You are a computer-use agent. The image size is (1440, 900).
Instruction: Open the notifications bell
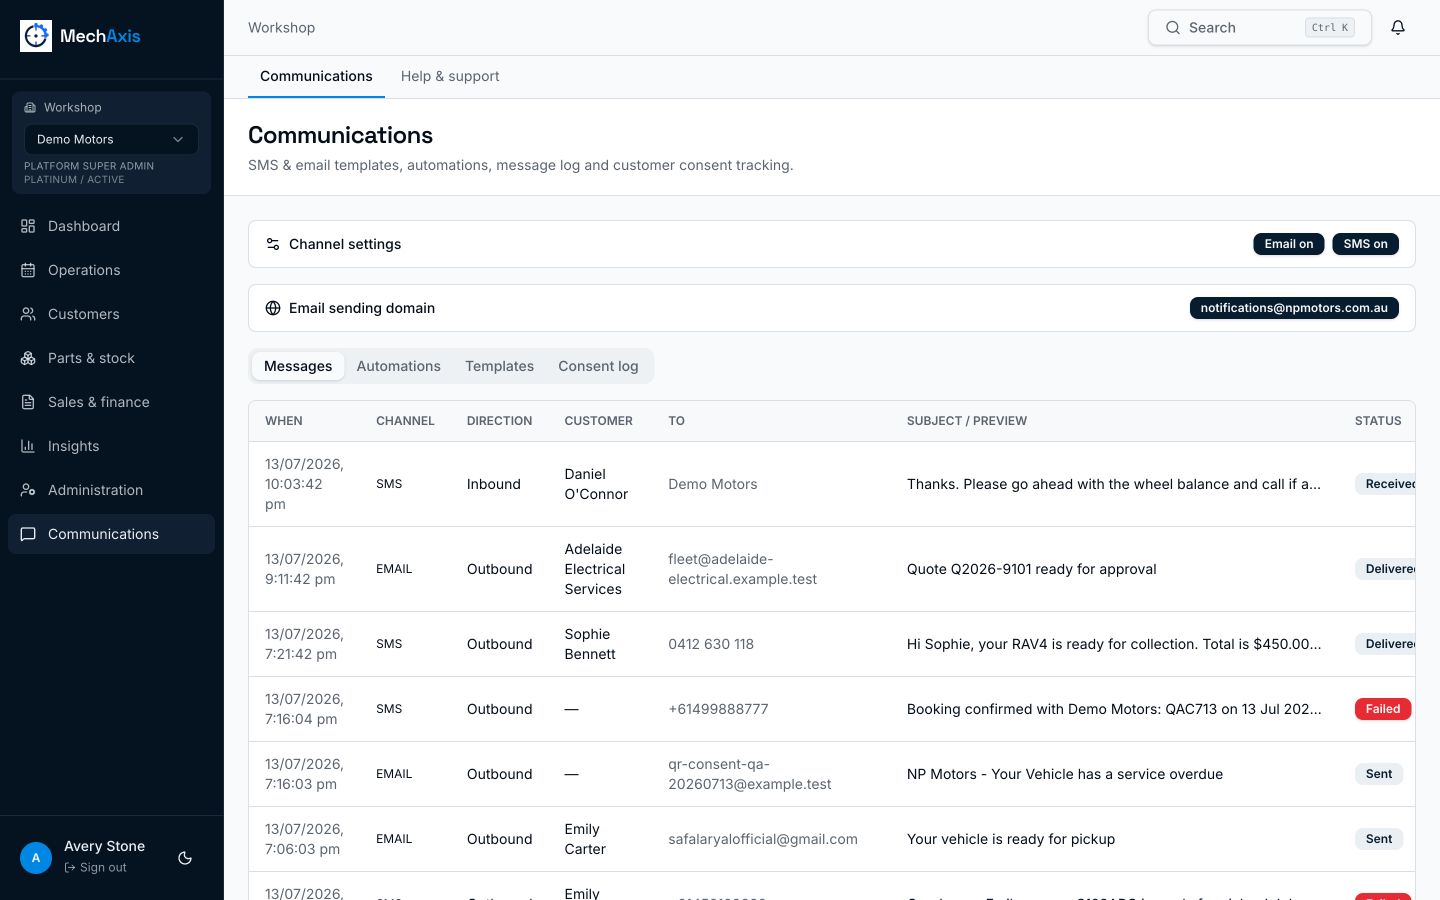click(x=1398, y=28)
